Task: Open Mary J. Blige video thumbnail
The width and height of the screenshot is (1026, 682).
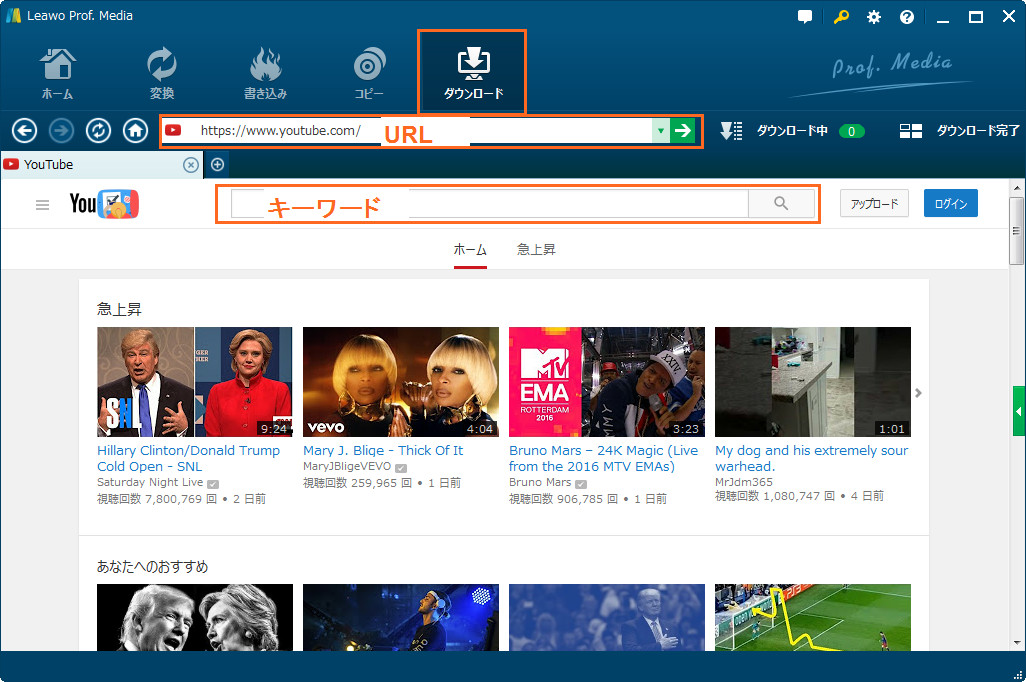Action: click(x=400, y=382)
